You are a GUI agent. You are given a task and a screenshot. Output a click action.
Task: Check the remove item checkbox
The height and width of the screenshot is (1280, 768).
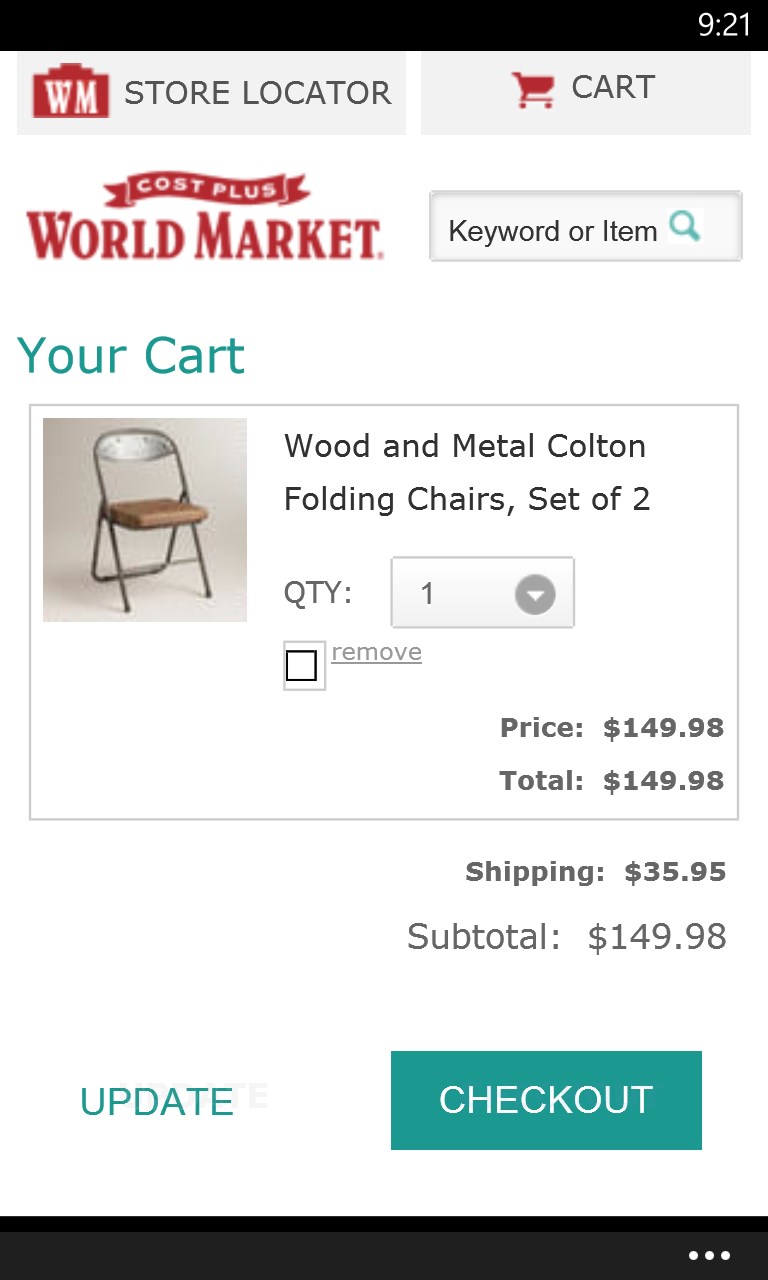[302, 666]
